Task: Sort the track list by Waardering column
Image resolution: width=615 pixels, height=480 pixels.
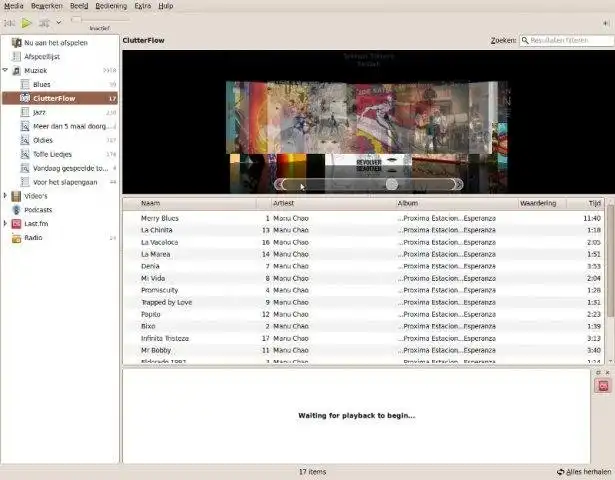Action: tap(542, 203)
